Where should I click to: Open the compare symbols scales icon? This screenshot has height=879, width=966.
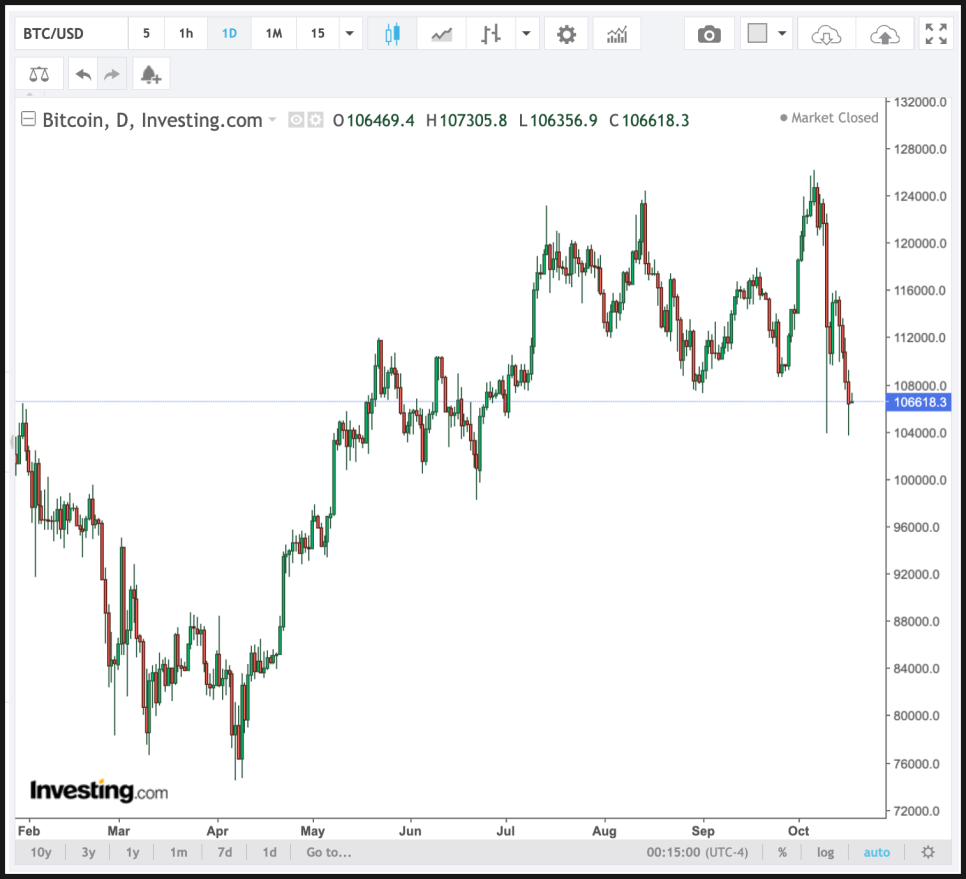coord(38,74)
